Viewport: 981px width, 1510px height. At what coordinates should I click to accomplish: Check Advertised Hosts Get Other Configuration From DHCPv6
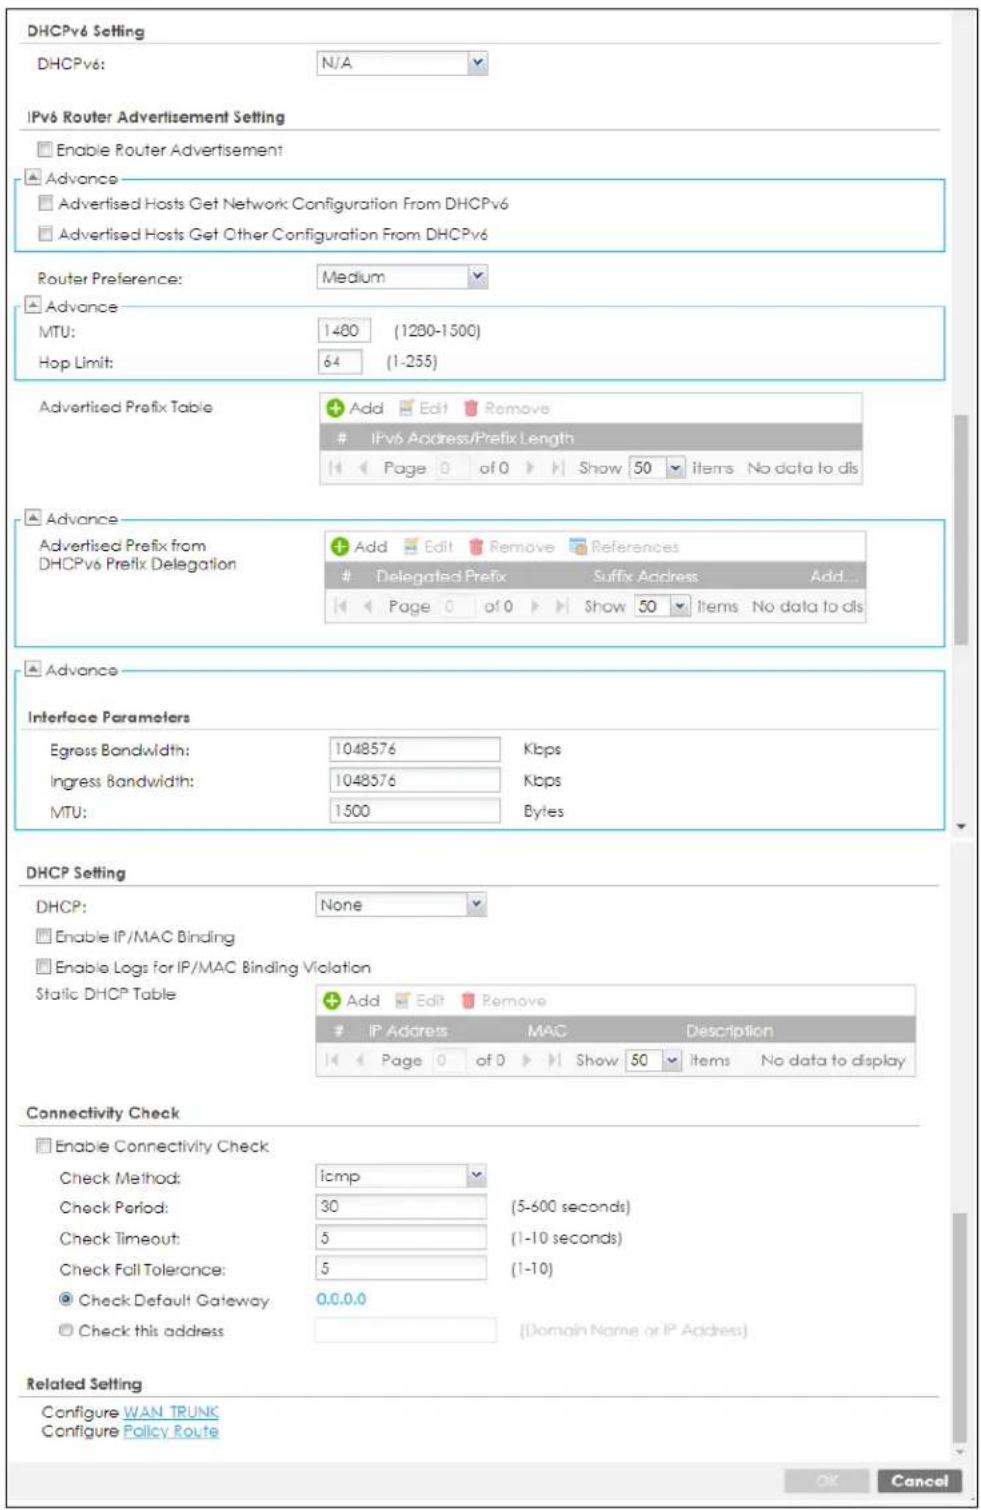click(x=45, y=233)
